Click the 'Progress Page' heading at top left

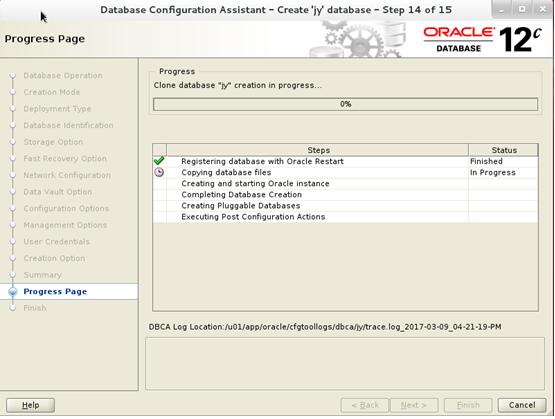tap(45, 39)
